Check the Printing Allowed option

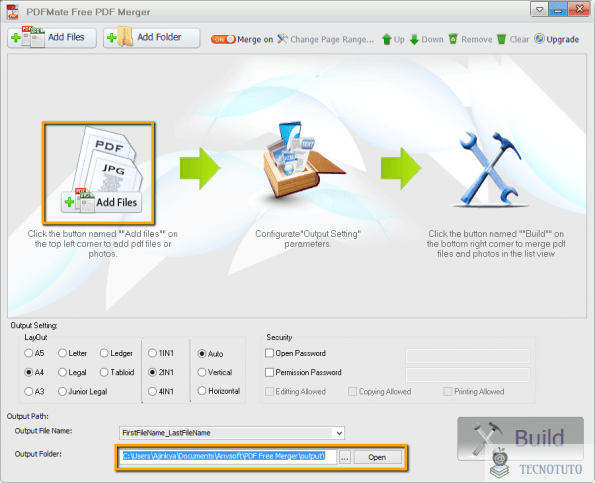coord(448,391)
